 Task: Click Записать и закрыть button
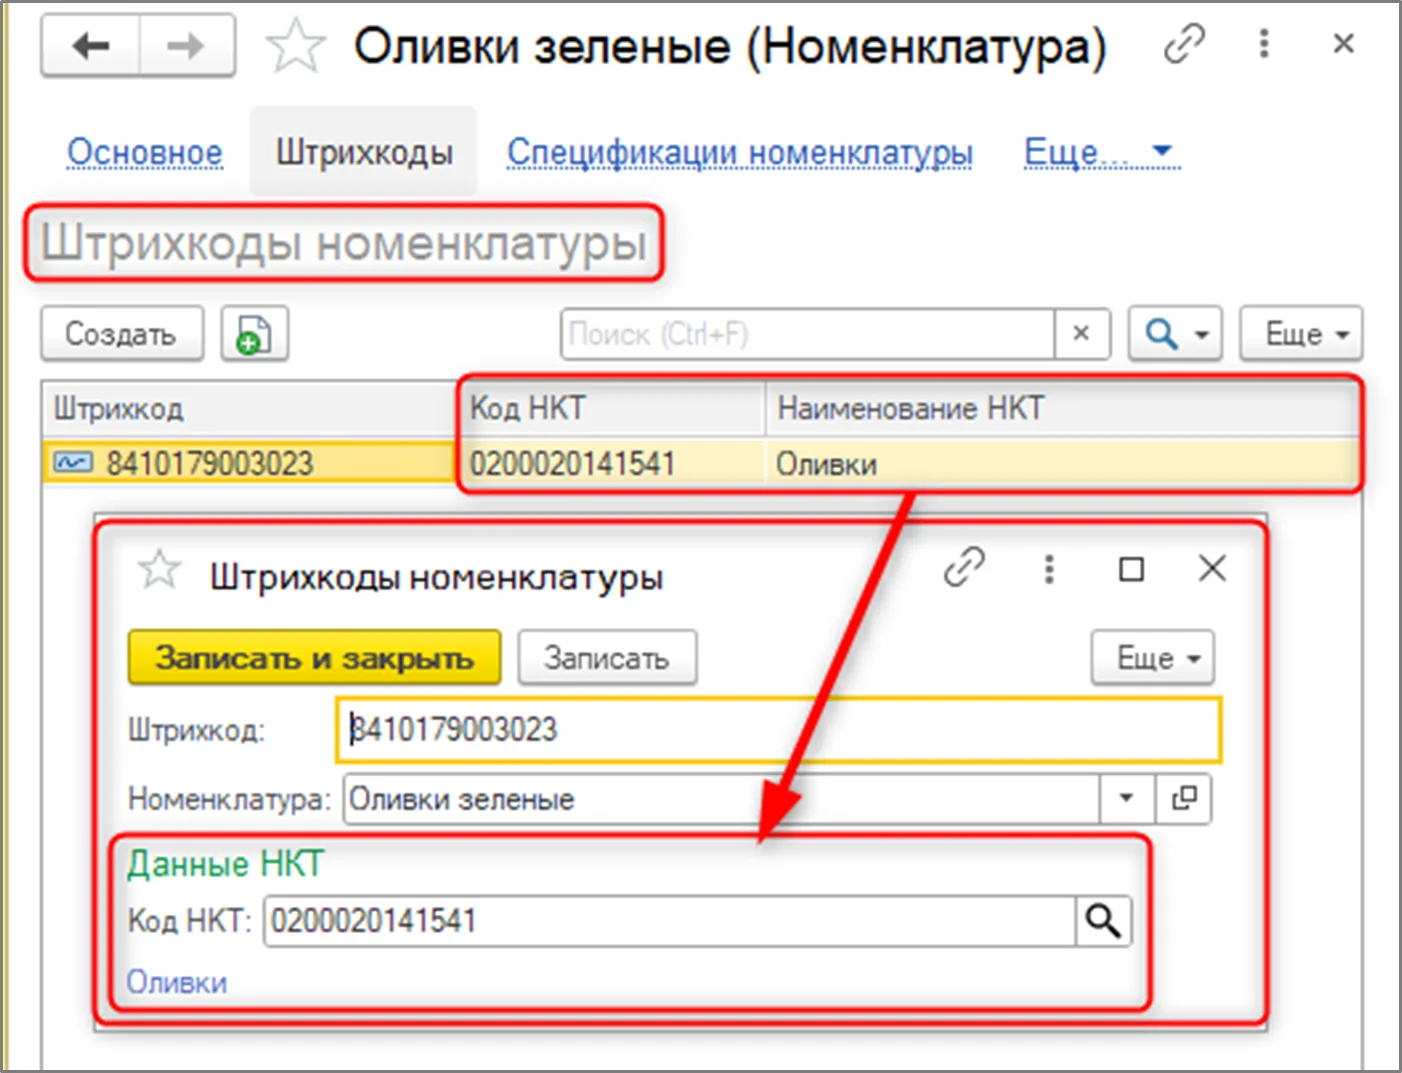click(314, 657)
